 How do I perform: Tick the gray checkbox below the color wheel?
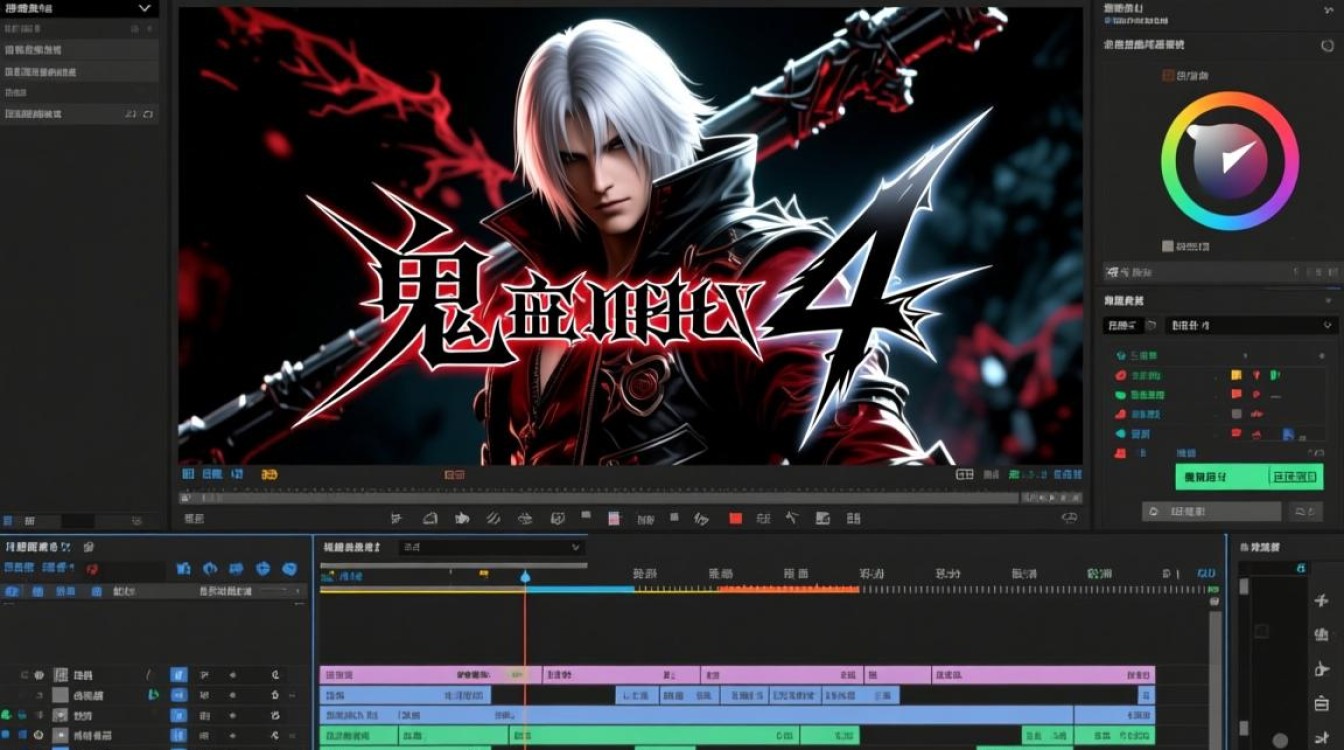click(x=1168, y=245)
